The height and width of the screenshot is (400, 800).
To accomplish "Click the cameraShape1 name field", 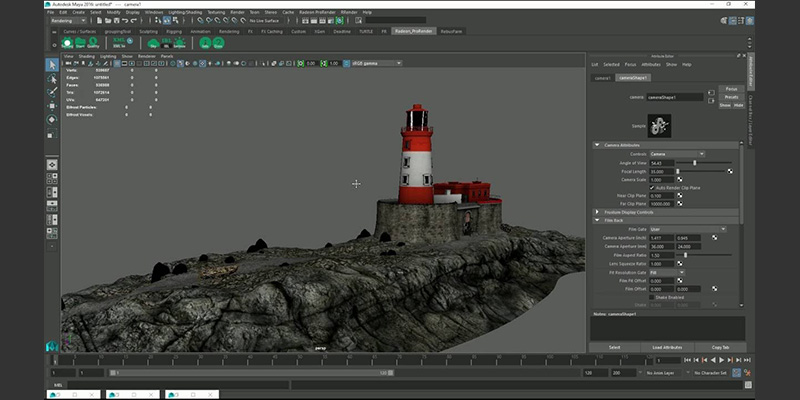I will [675, 97].
